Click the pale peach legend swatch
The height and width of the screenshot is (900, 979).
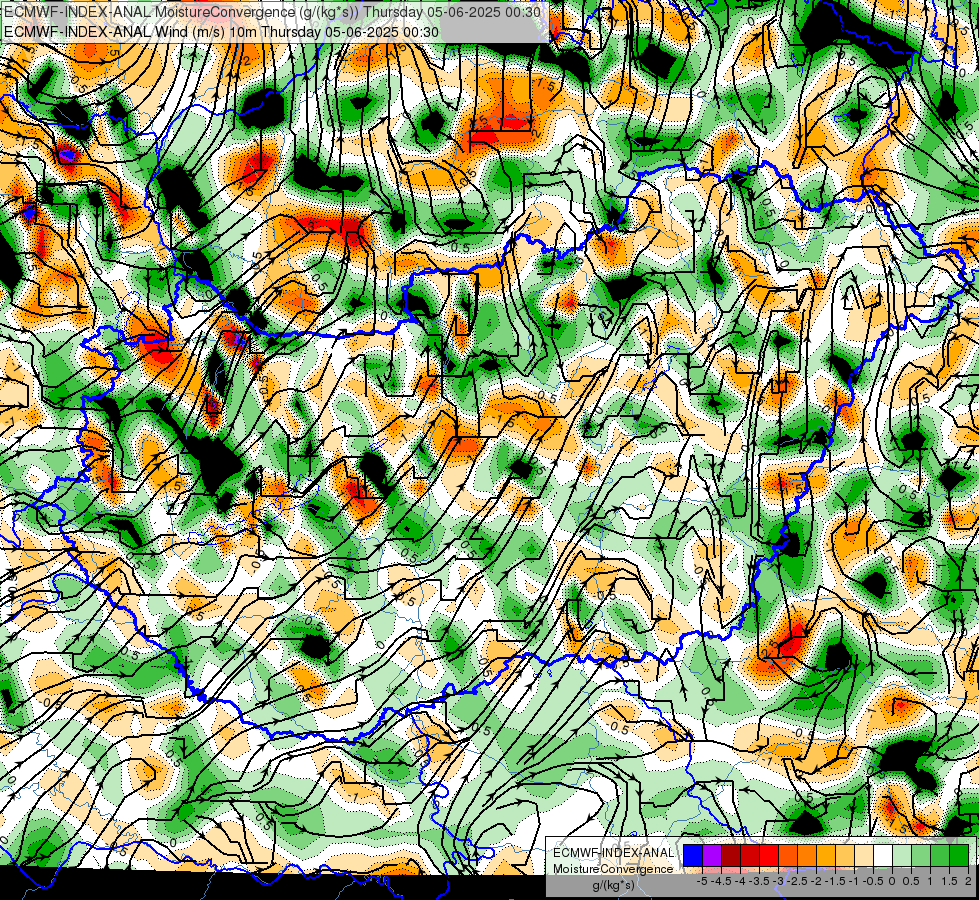pyautogui.click(x=864, y=855)
